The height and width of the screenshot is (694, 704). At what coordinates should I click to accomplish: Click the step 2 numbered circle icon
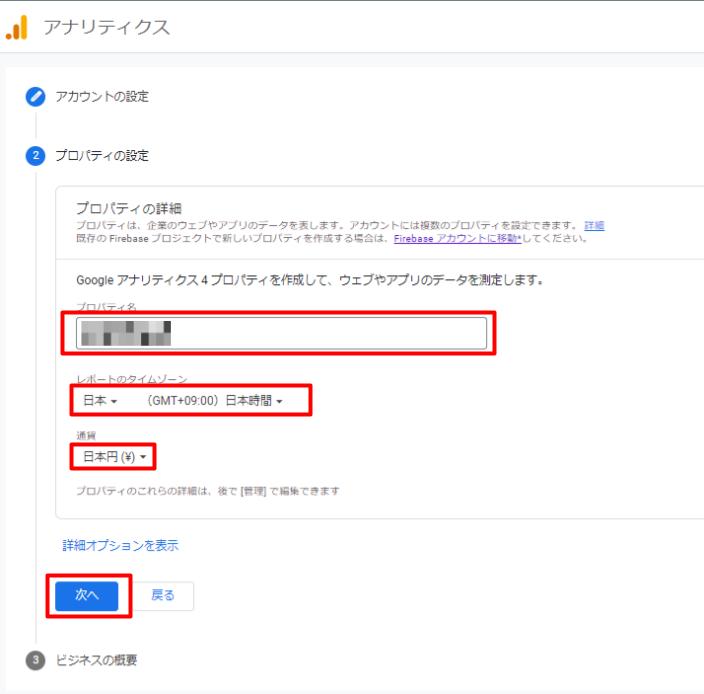[x=35, y=156]
